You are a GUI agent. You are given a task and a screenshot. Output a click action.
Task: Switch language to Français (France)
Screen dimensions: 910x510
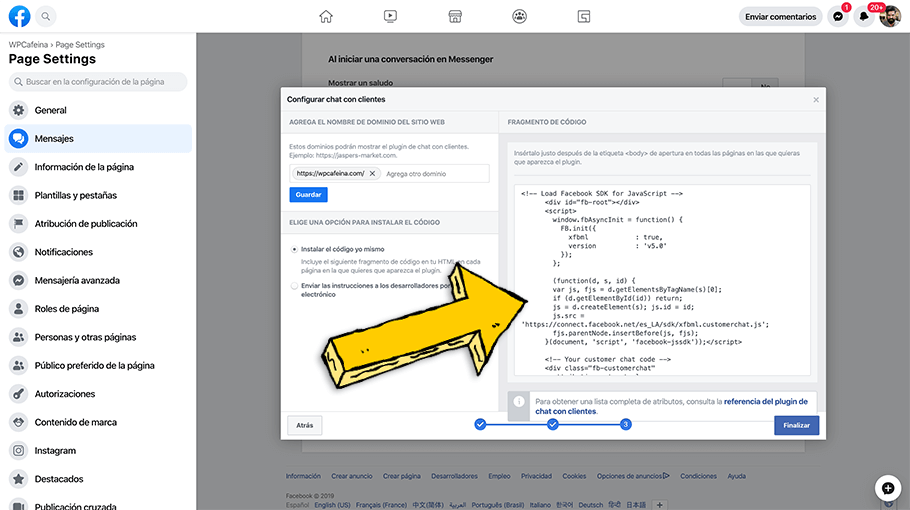click(381, 505)
